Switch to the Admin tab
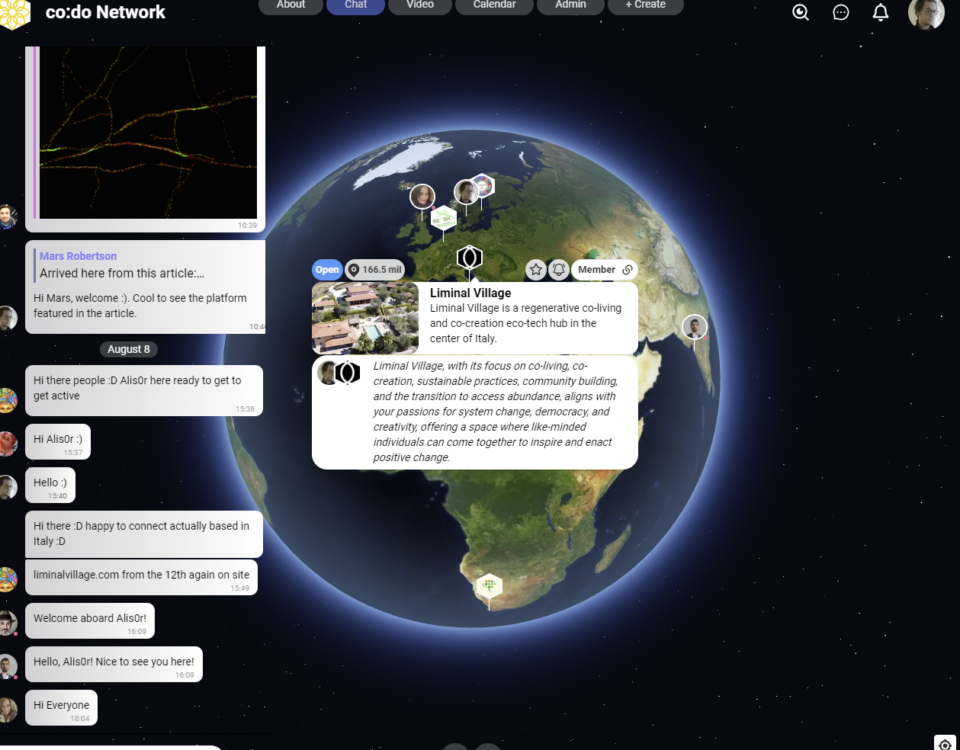Screen dimensions: 960x750 (571, 5)
